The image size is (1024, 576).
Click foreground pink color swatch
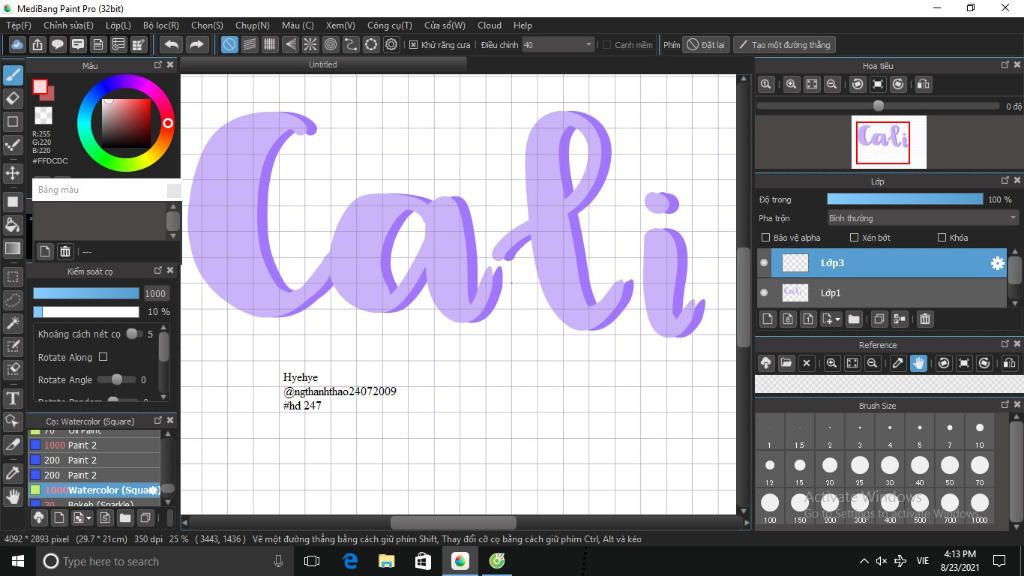[40, 87]
